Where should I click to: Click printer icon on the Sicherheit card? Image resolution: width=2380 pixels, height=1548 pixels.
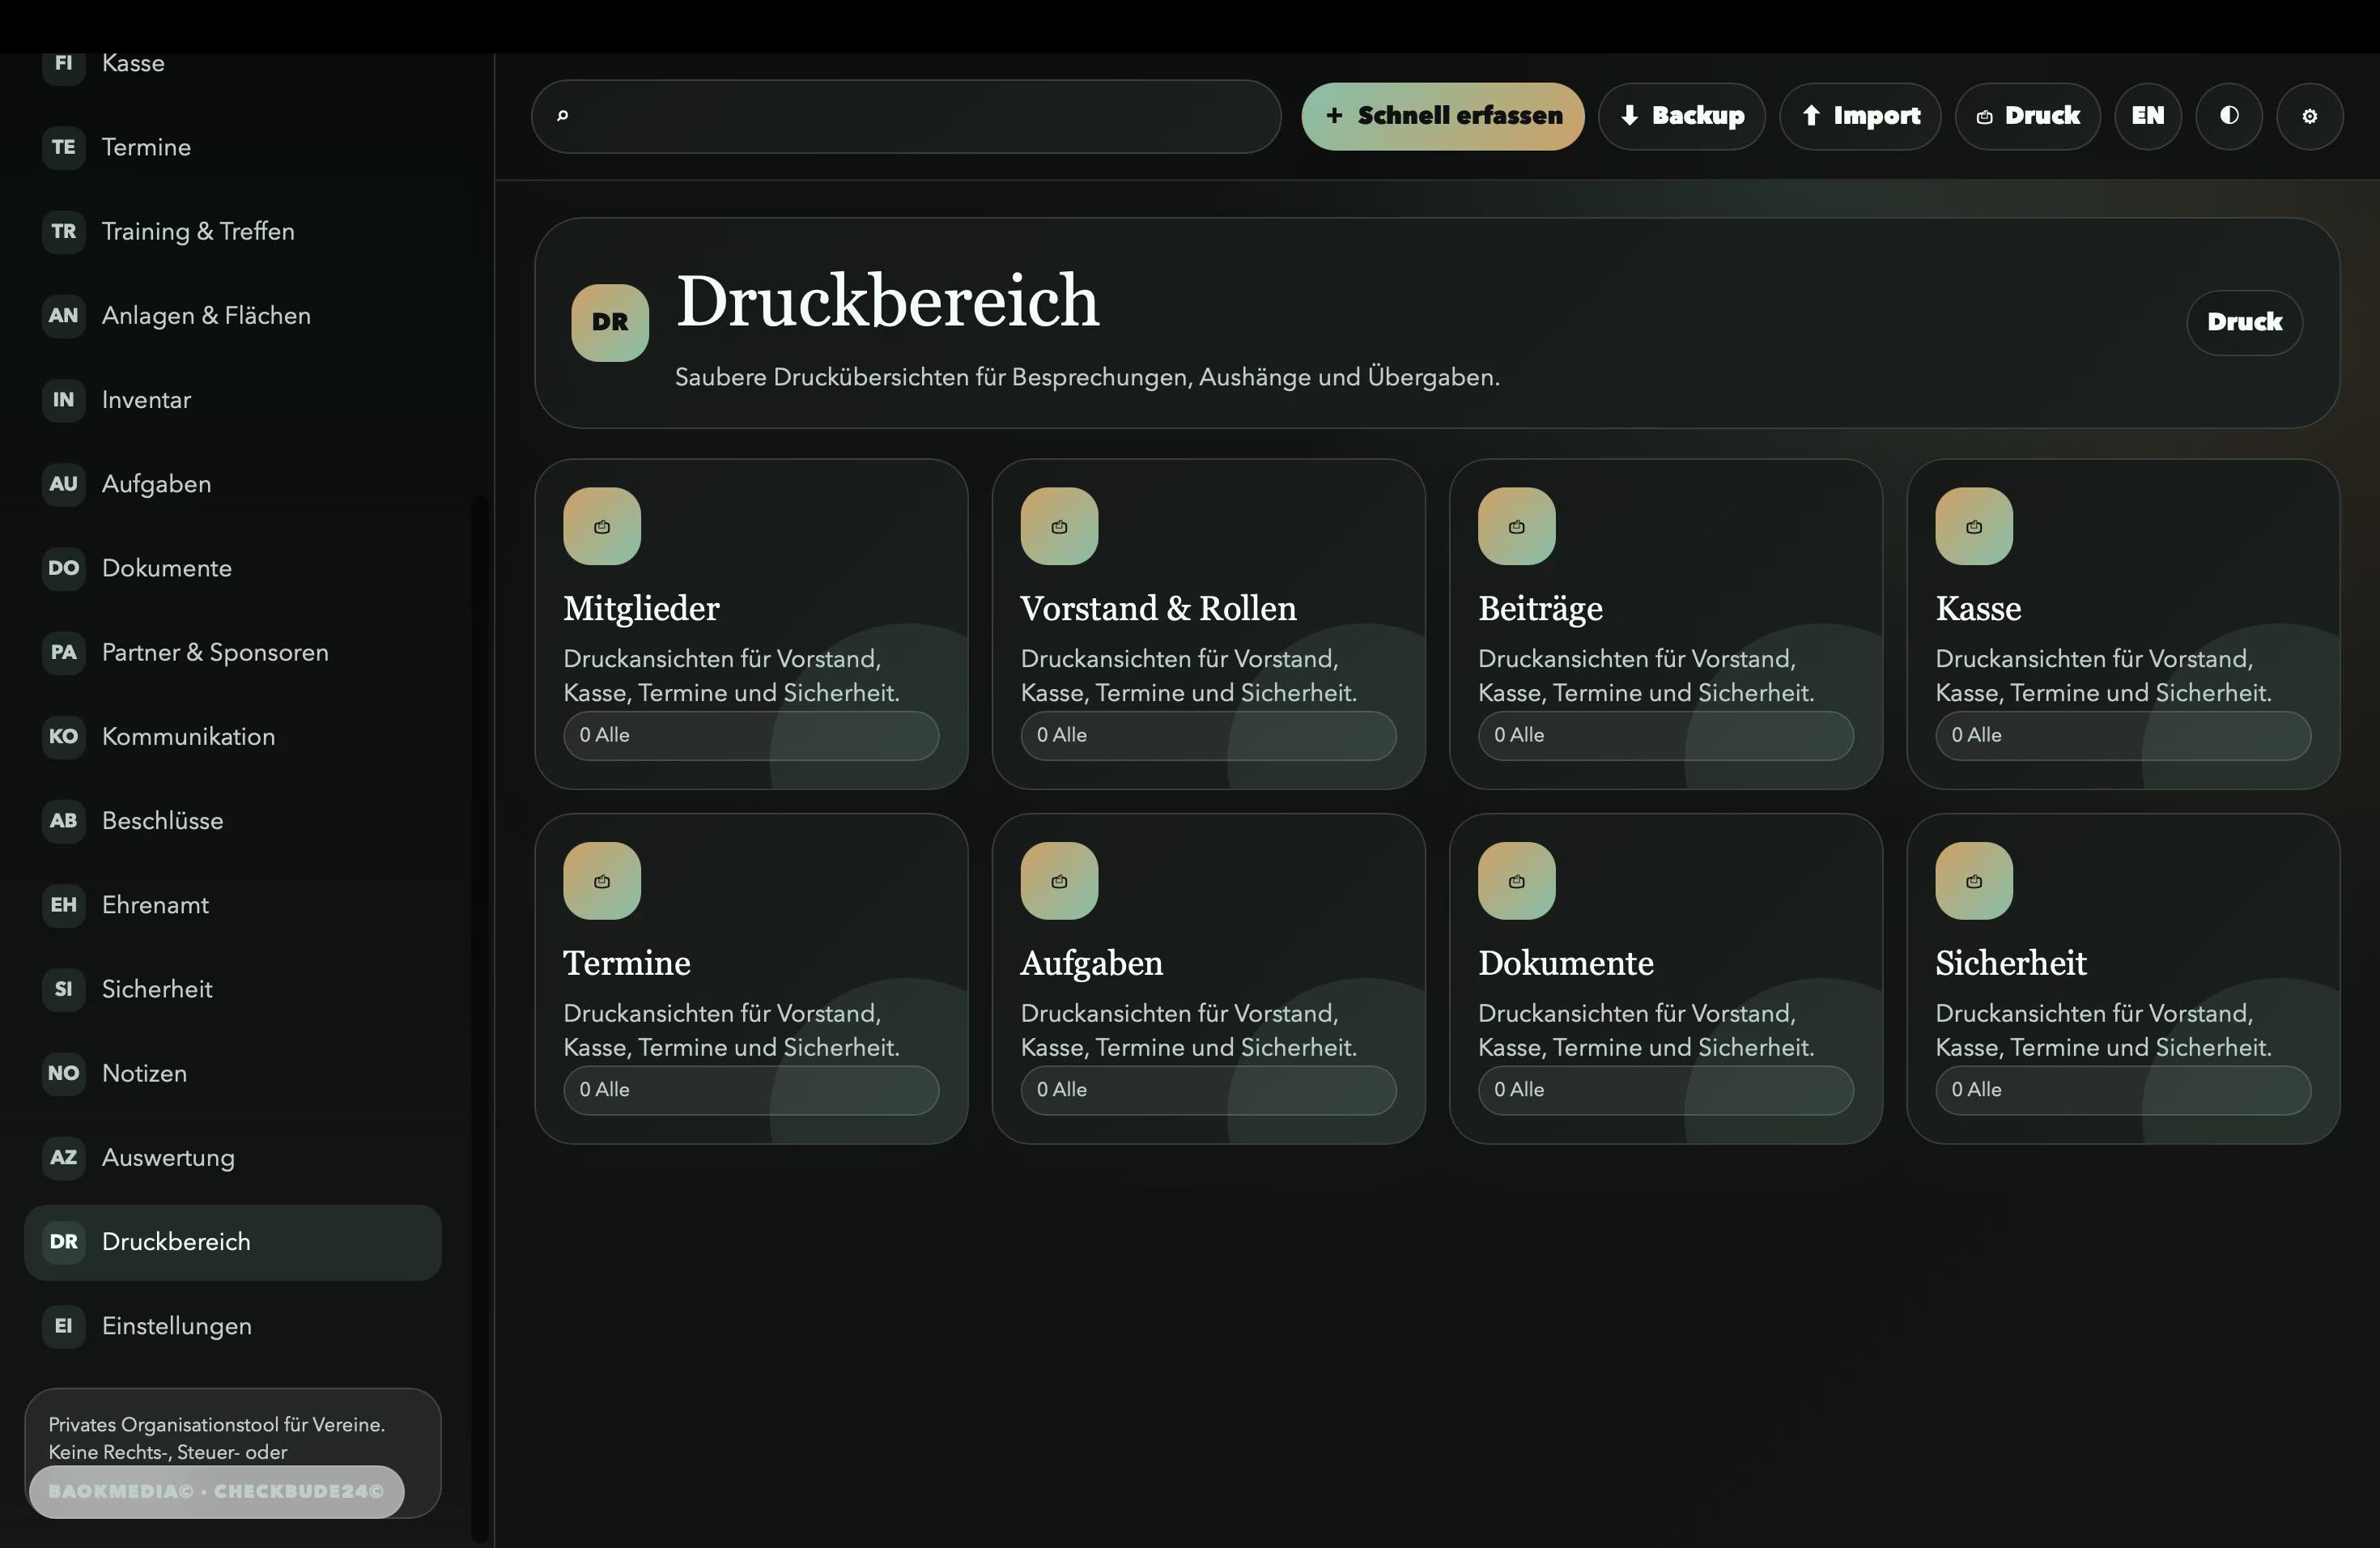tap(1974, 881)
